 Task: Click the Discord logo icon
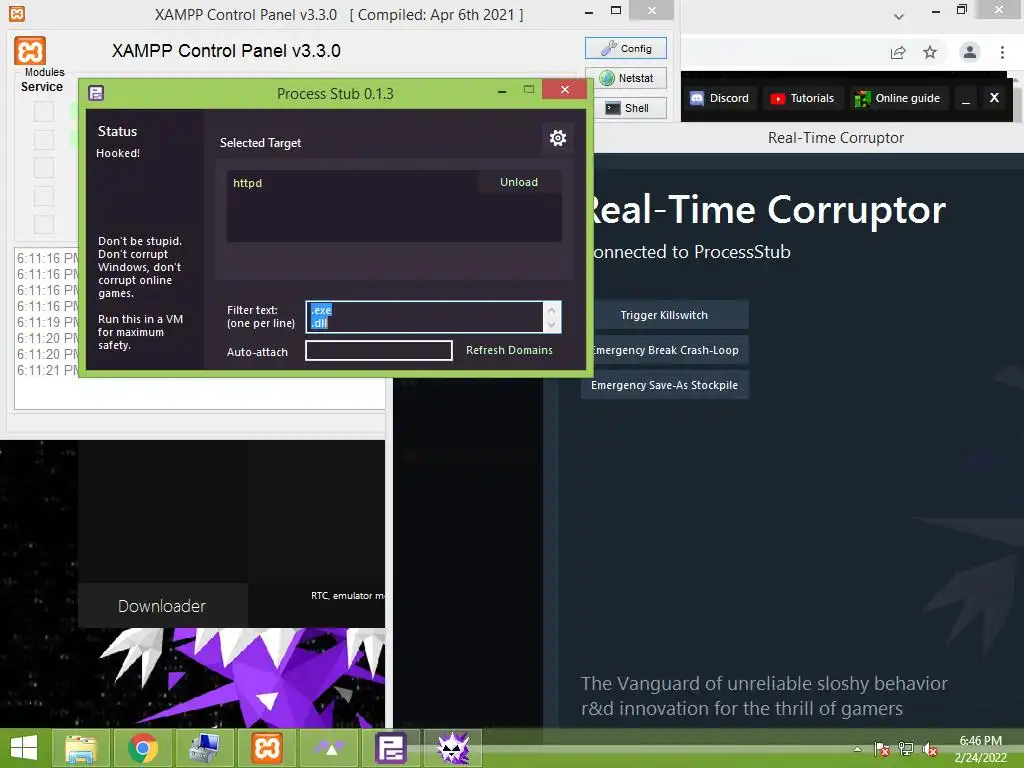tap(697, 99)
